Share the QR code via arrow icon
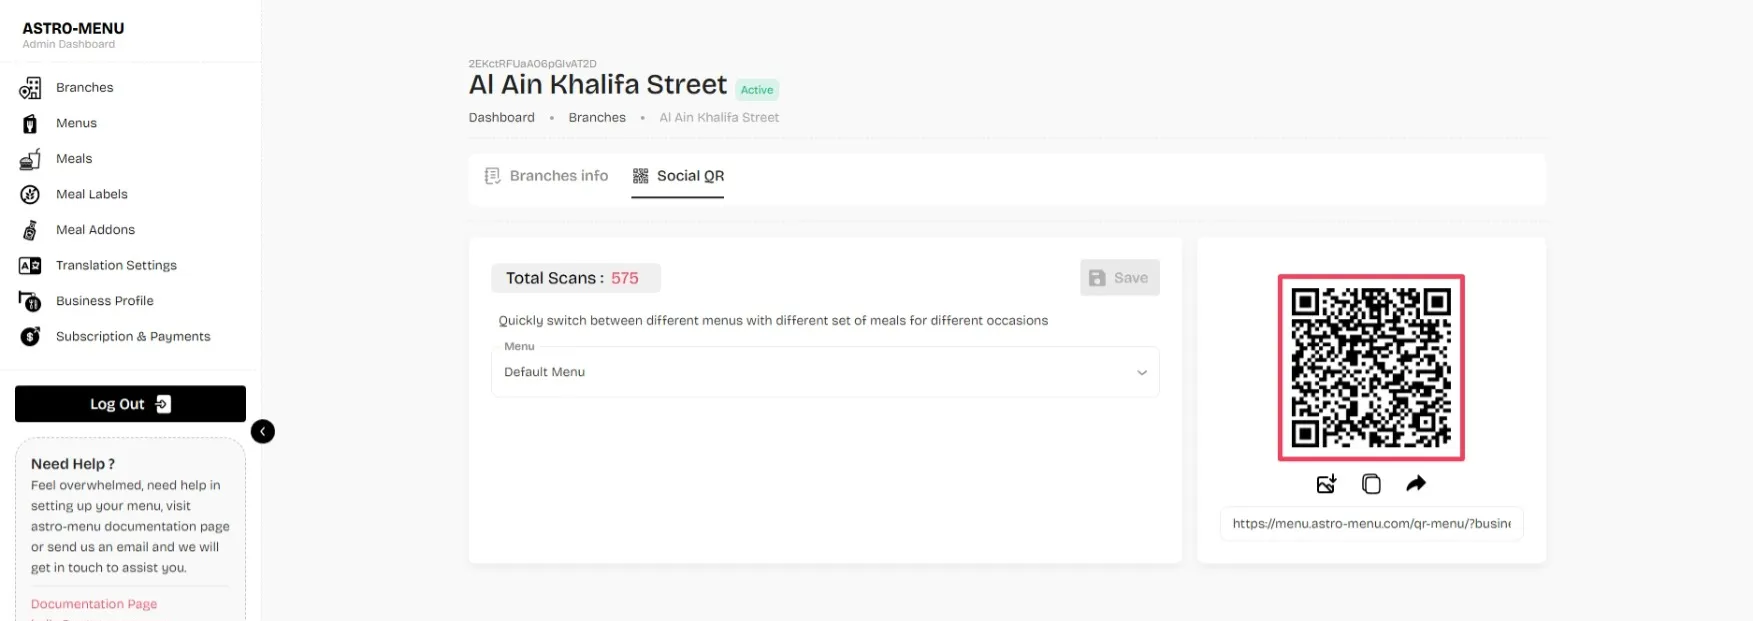The height and width of the screenshot is (621, 1753). tap(1416, 484)
